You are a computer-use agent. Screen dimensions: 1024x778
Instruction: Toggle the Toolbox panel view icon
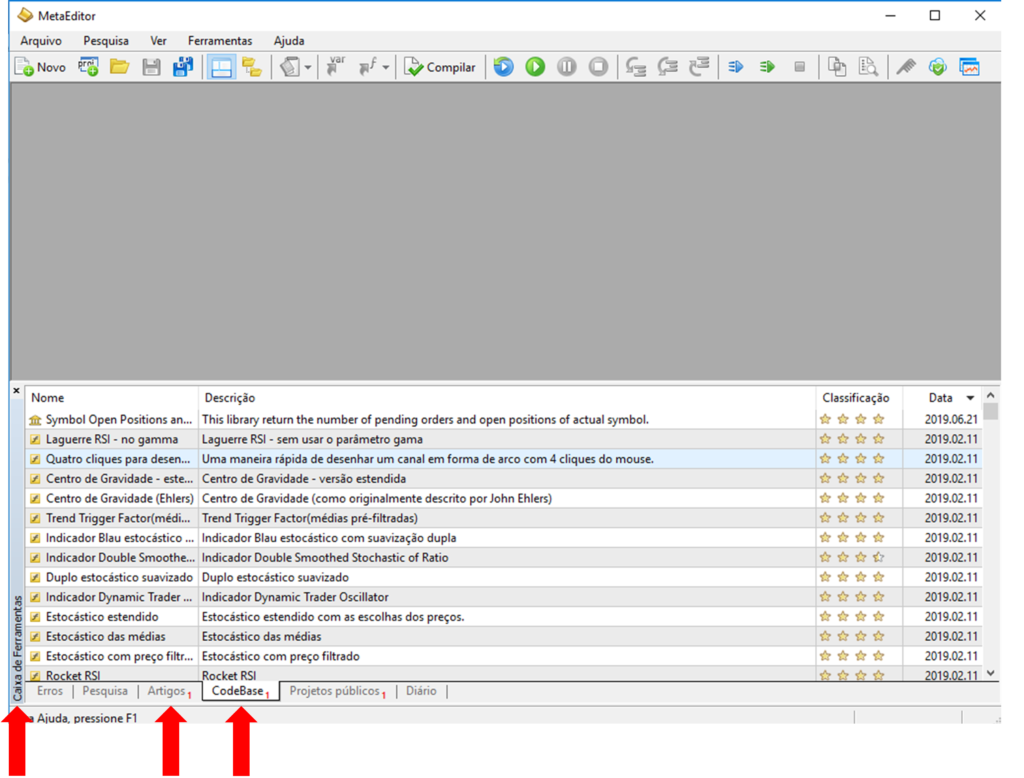point(221,67)
